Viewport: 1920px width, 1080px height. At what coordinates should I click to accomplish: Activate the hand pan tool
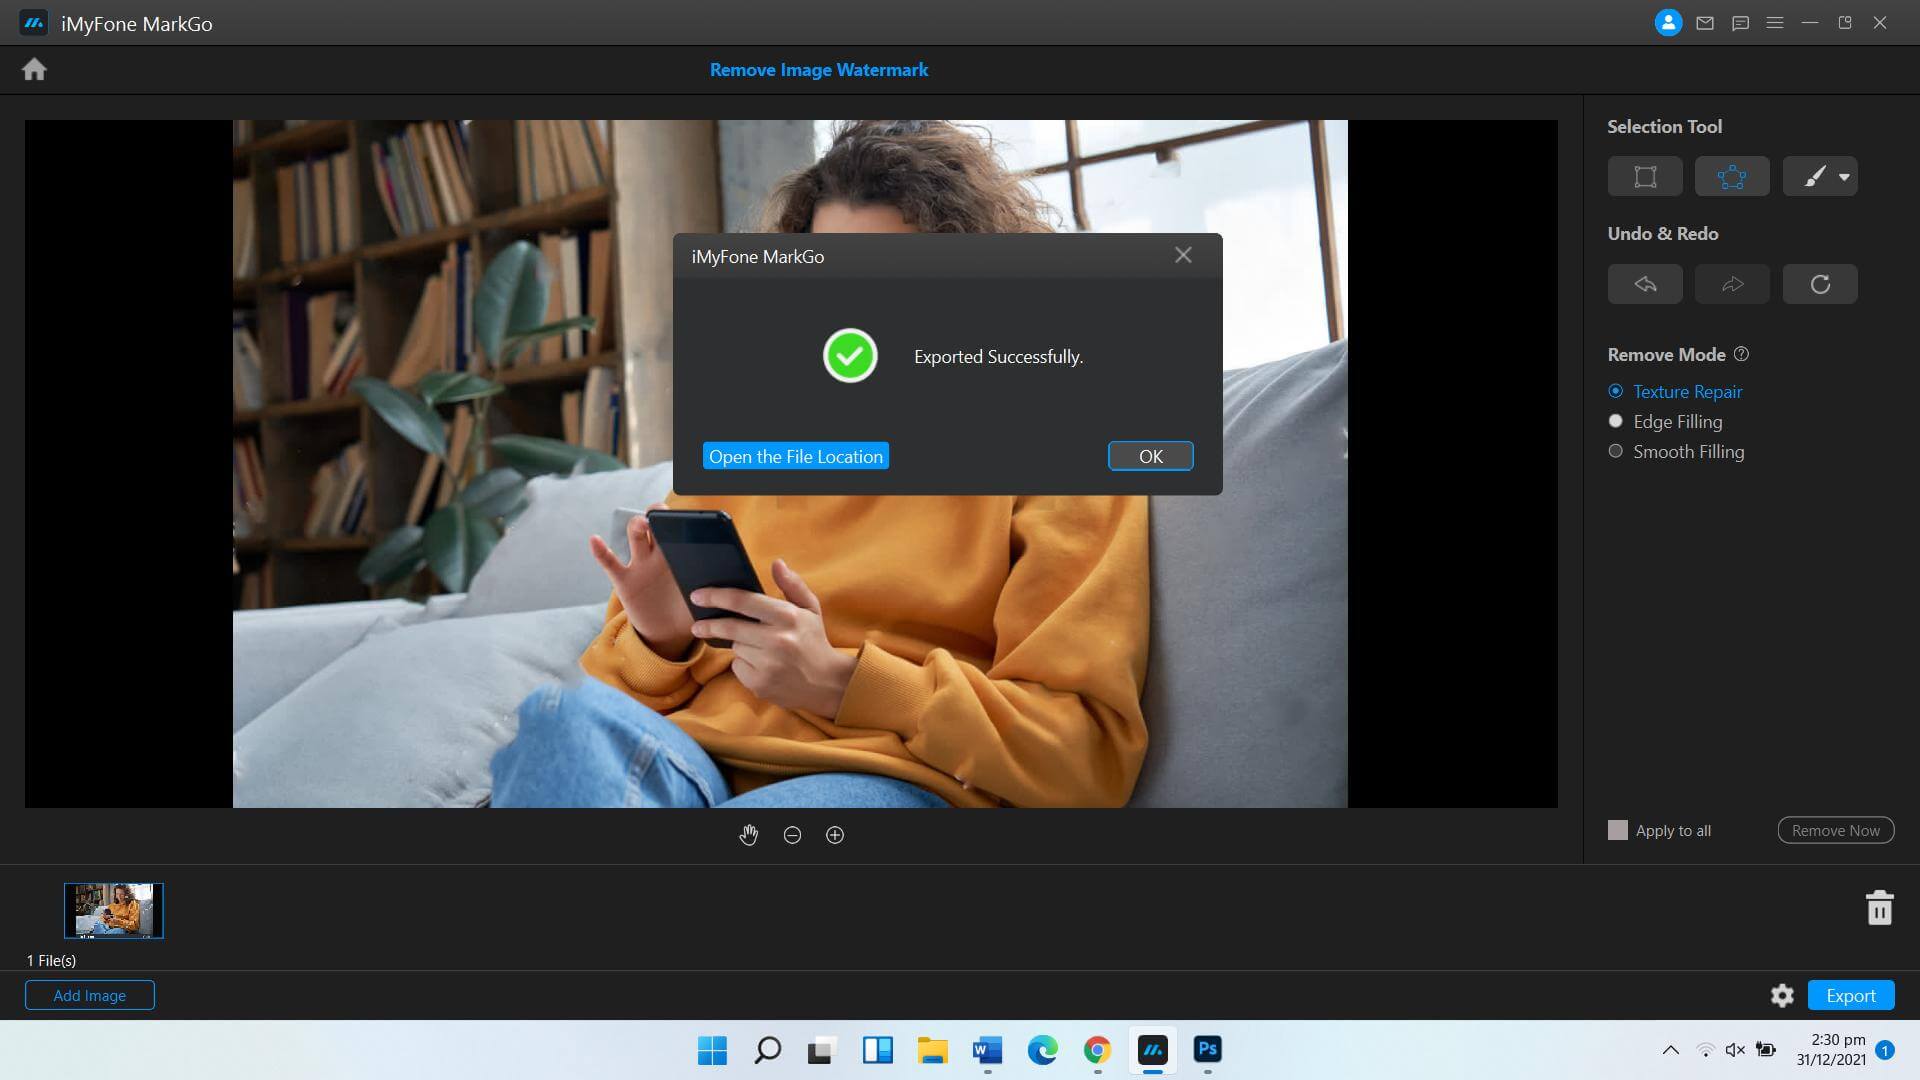(748, 835)
